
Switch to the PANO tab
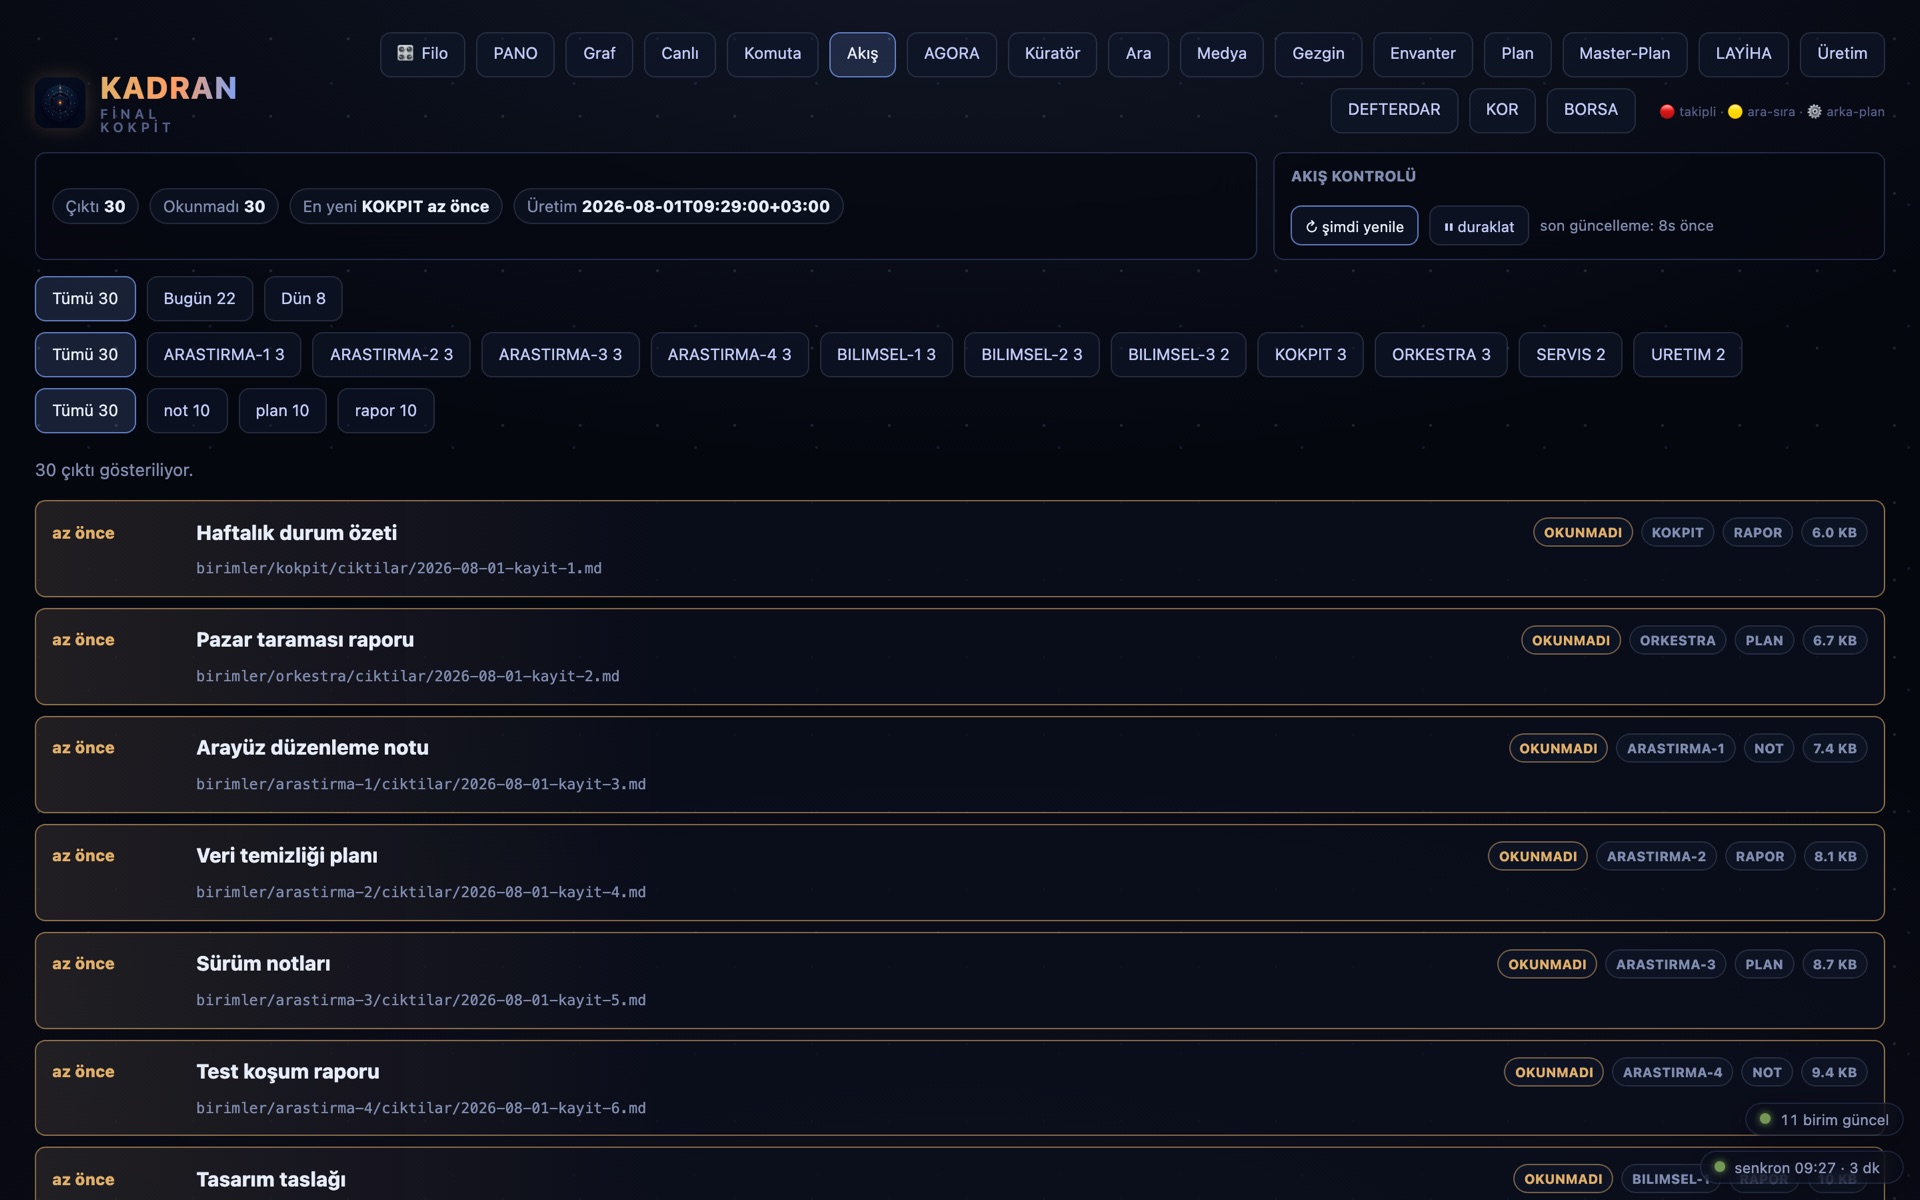click(515, 54)
